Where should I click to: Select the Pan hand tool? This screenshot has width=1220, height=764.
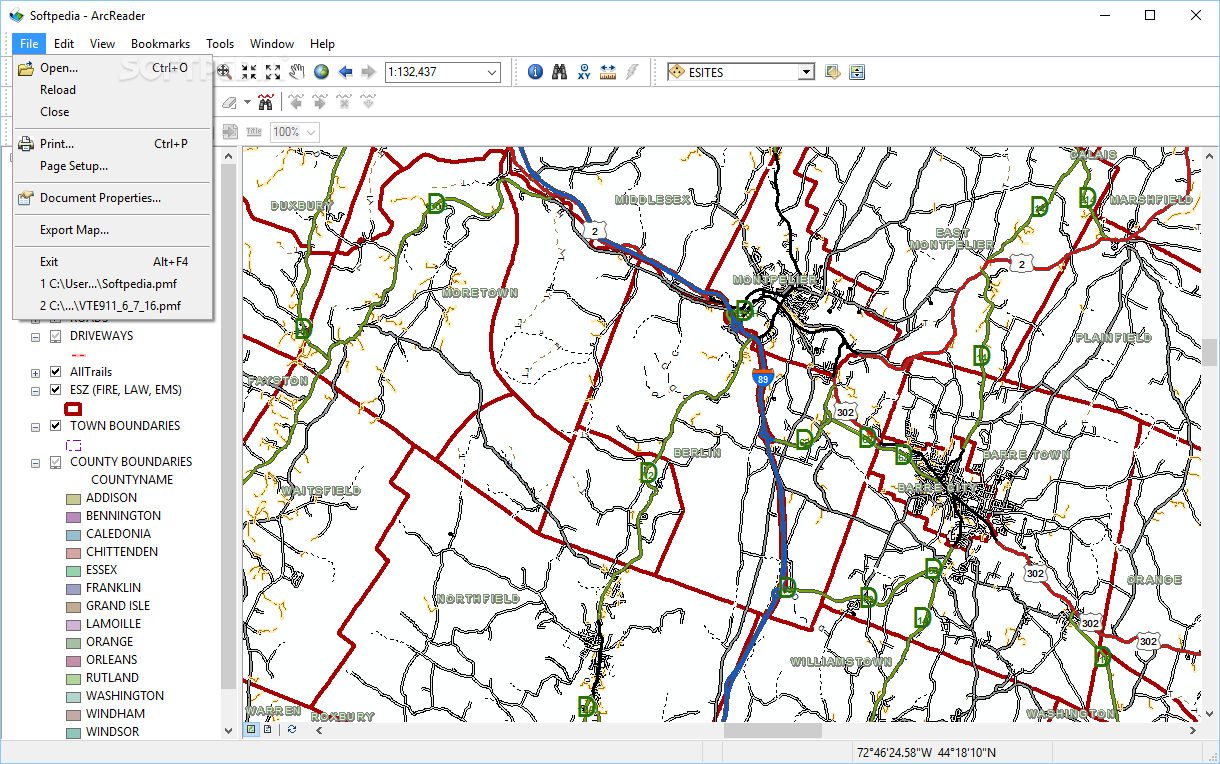(297, 72)
